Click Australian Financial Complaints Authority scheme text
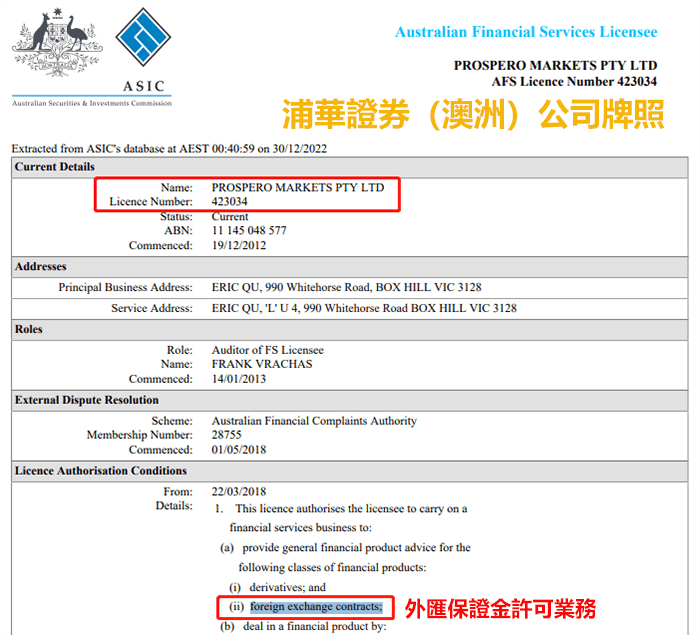The height and width of the screenshot is (635, 700). (x=314, y=421)
